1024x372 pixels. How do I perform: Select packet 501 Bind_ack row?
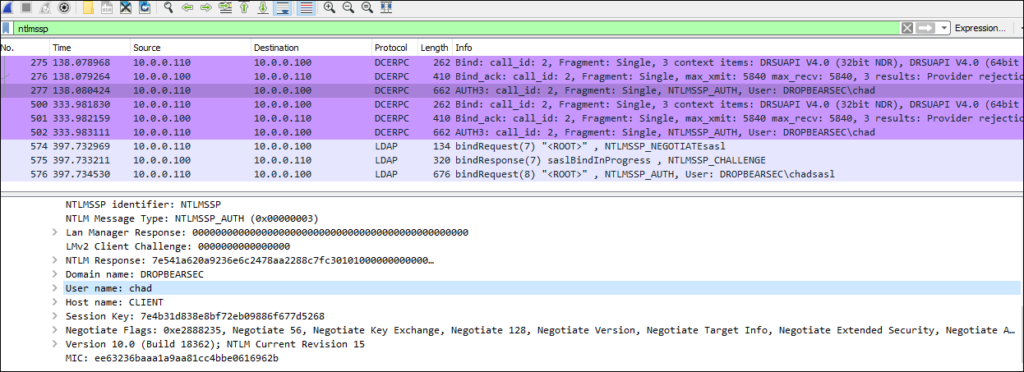tap(512, 118)
